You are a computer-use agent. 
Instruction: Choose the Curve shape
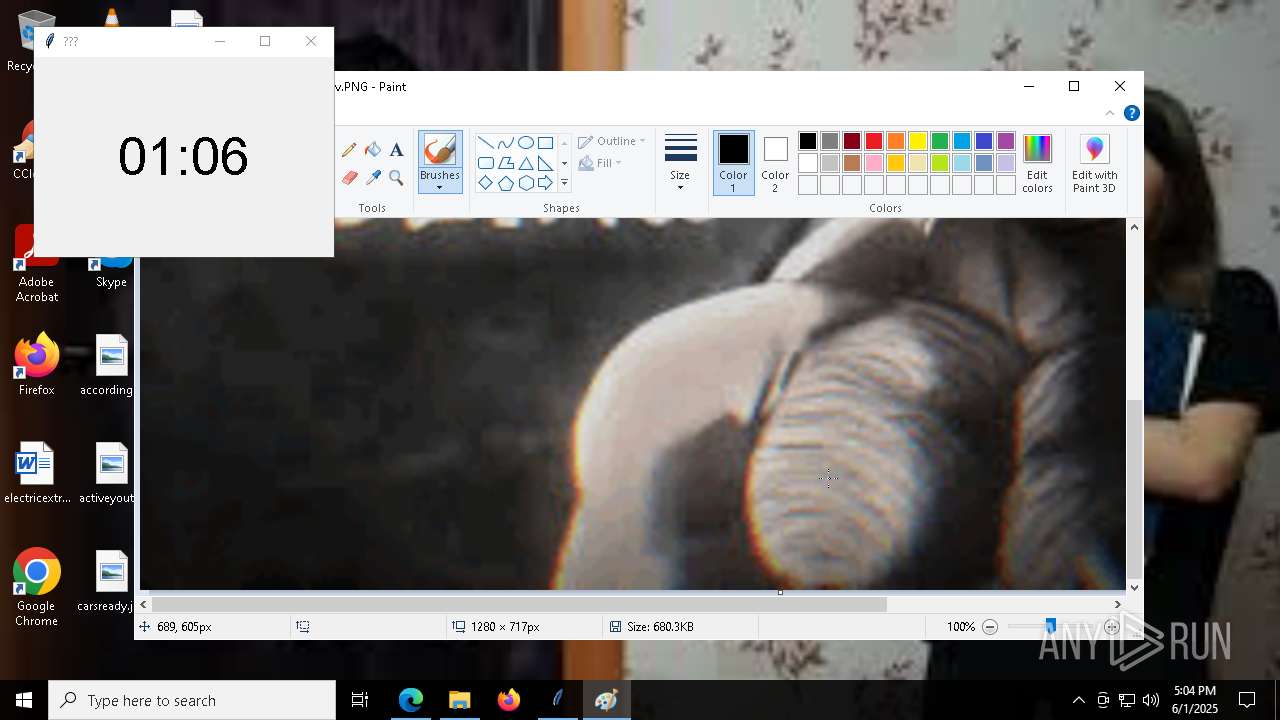(x=505, y=142)
